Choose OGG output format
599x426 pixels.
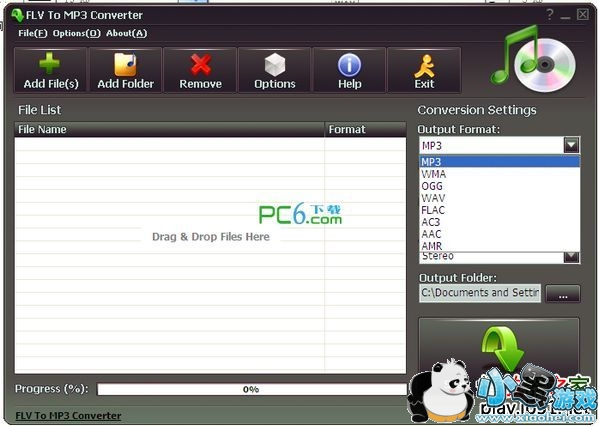point(500,186)
